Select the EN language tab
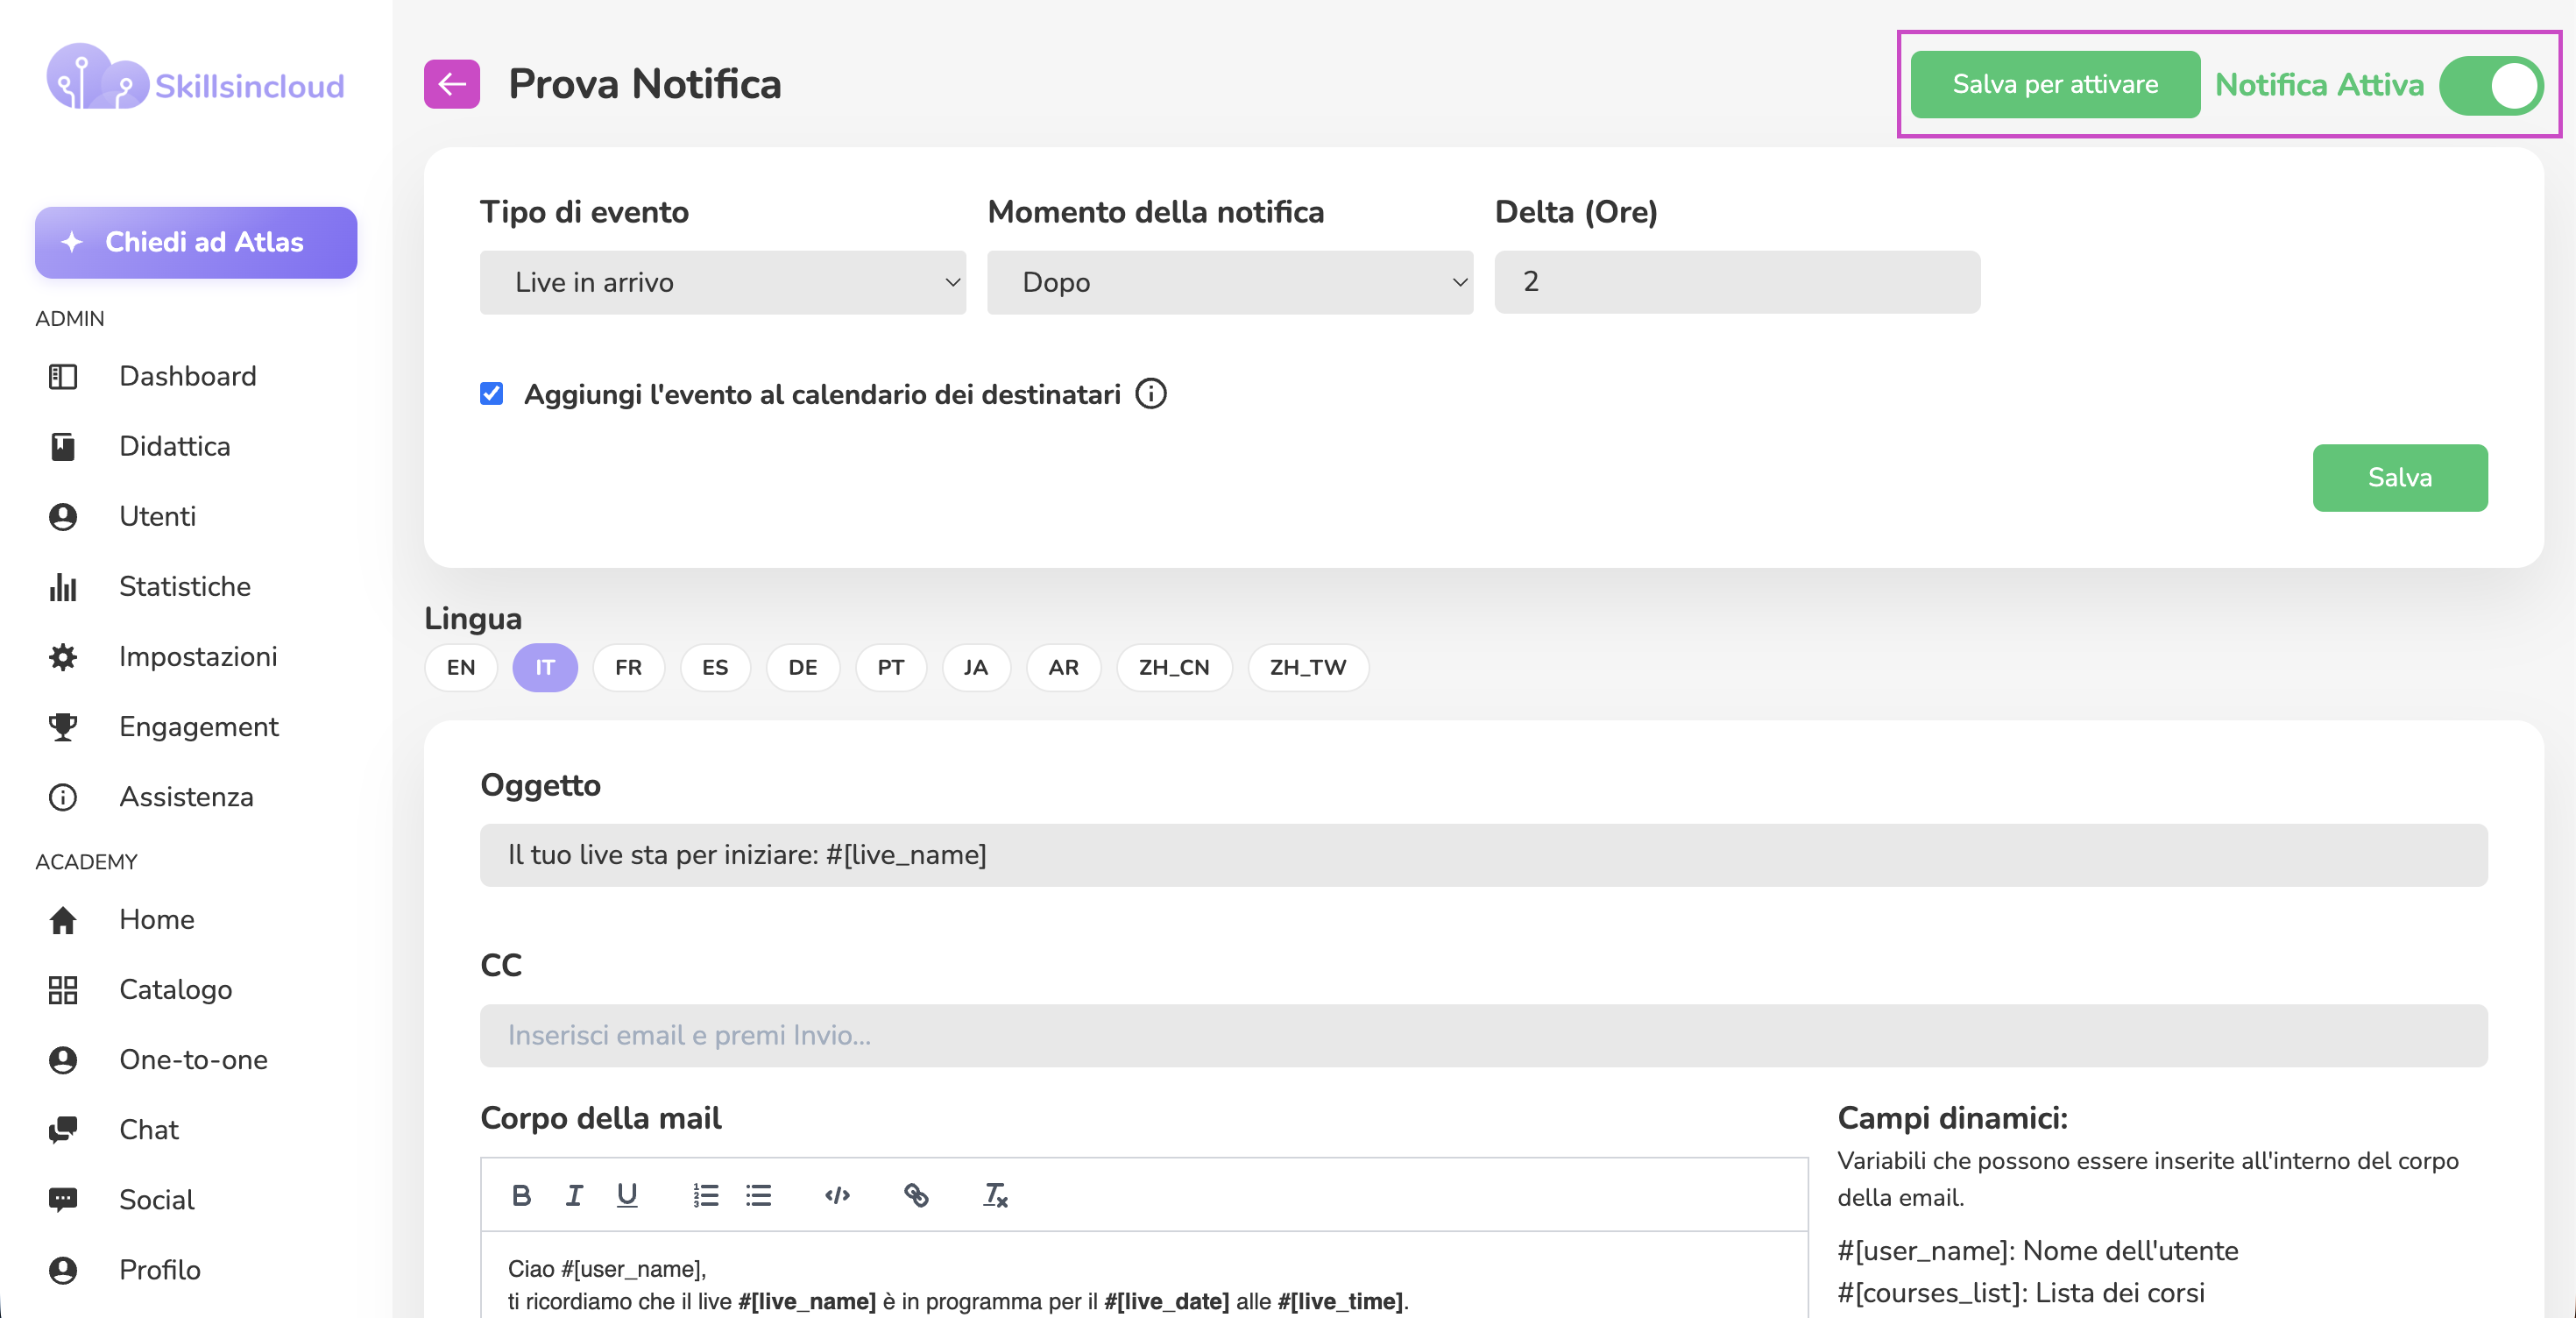The width and height of the screenshot is (2576, 1318). (x=461, y=668)
